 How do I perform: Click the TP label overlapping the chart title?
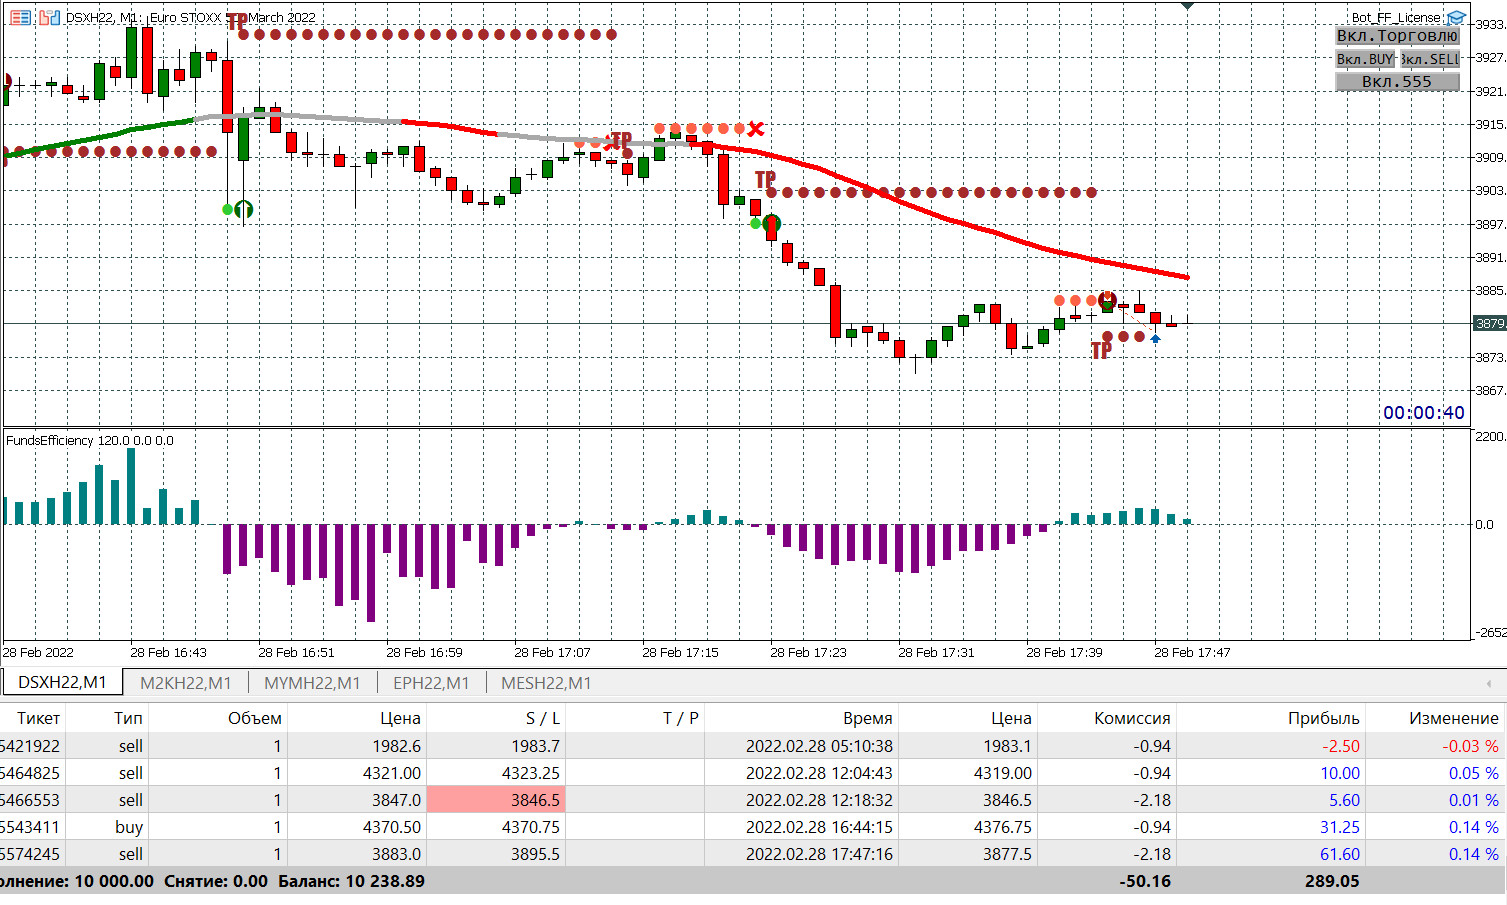tap(237, 22)
